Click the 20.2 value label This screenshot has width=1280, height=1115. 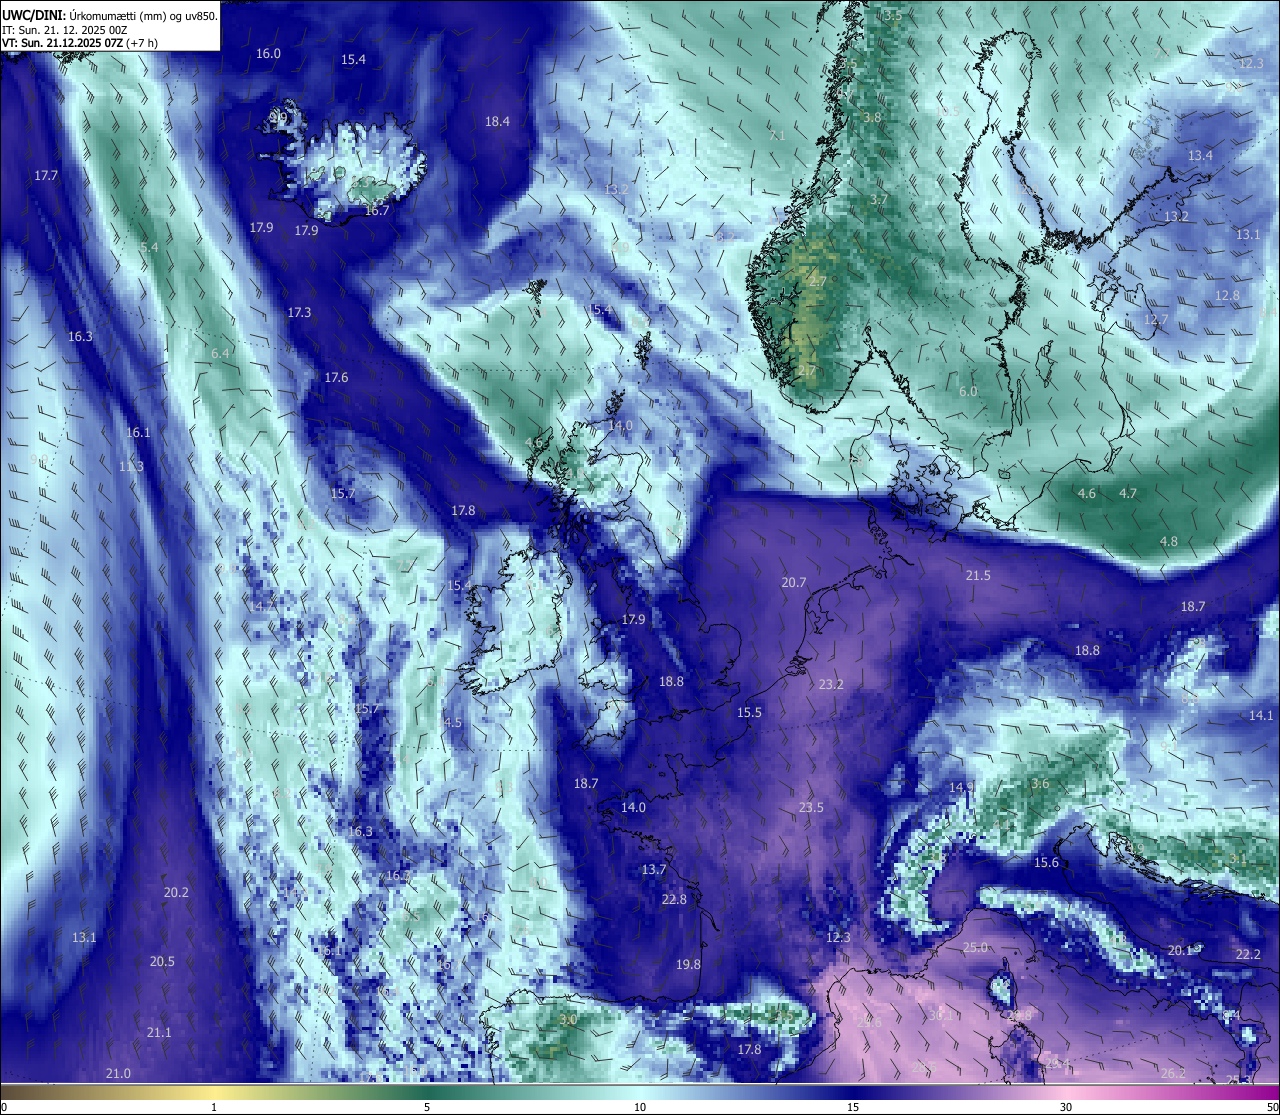point(176,893)
